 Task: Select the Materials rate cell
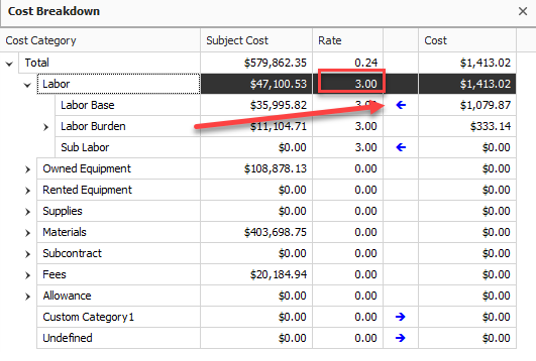[x=348, y=232]
